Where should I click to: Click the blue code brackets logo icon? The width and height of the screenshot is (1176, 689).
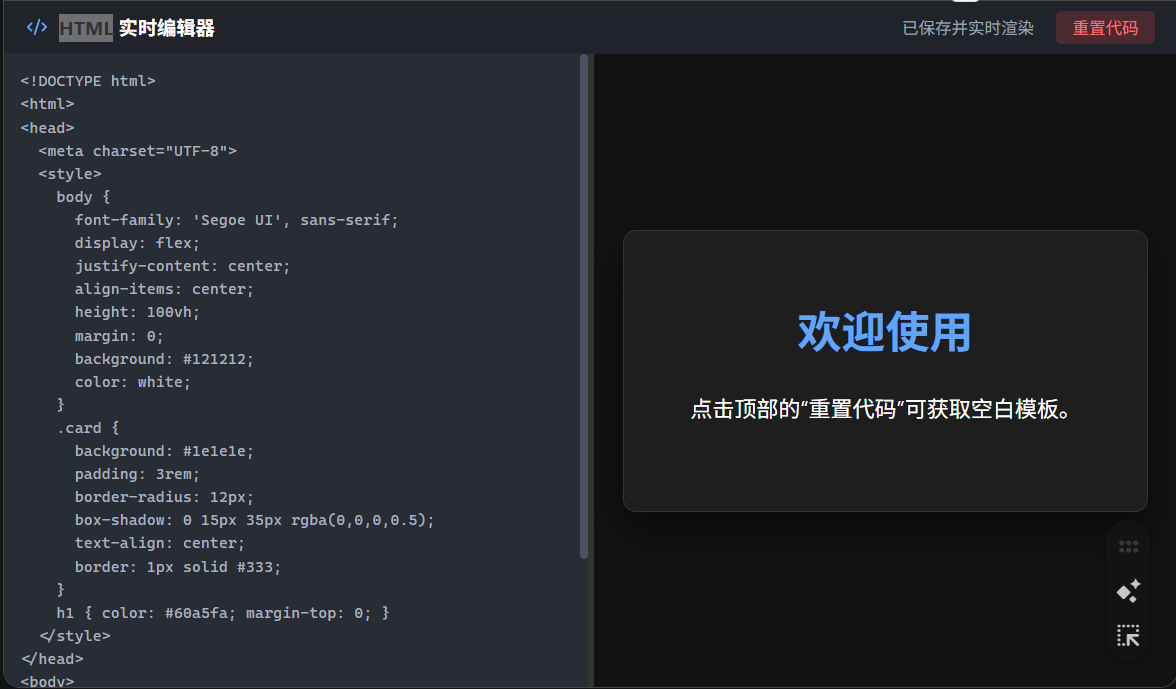[37, 28]
